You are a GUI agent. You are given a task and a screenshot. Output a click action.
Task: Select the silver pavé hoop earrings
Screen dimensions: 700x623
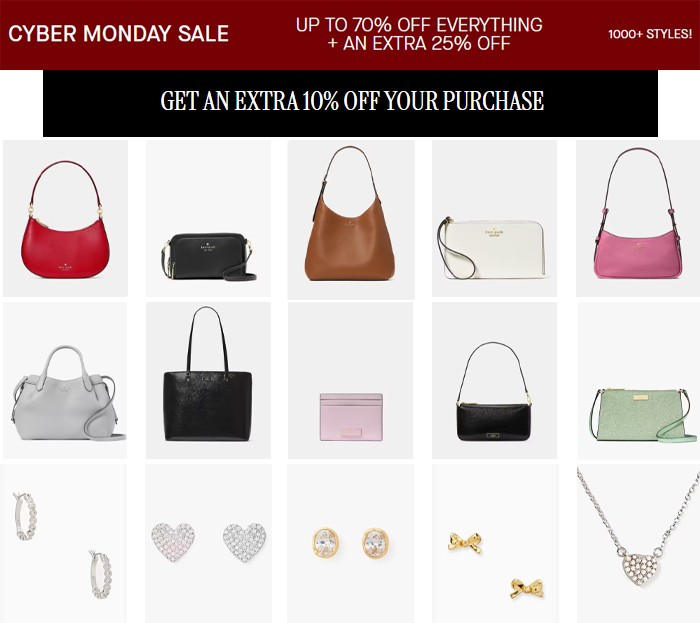[x=63, y=544]
